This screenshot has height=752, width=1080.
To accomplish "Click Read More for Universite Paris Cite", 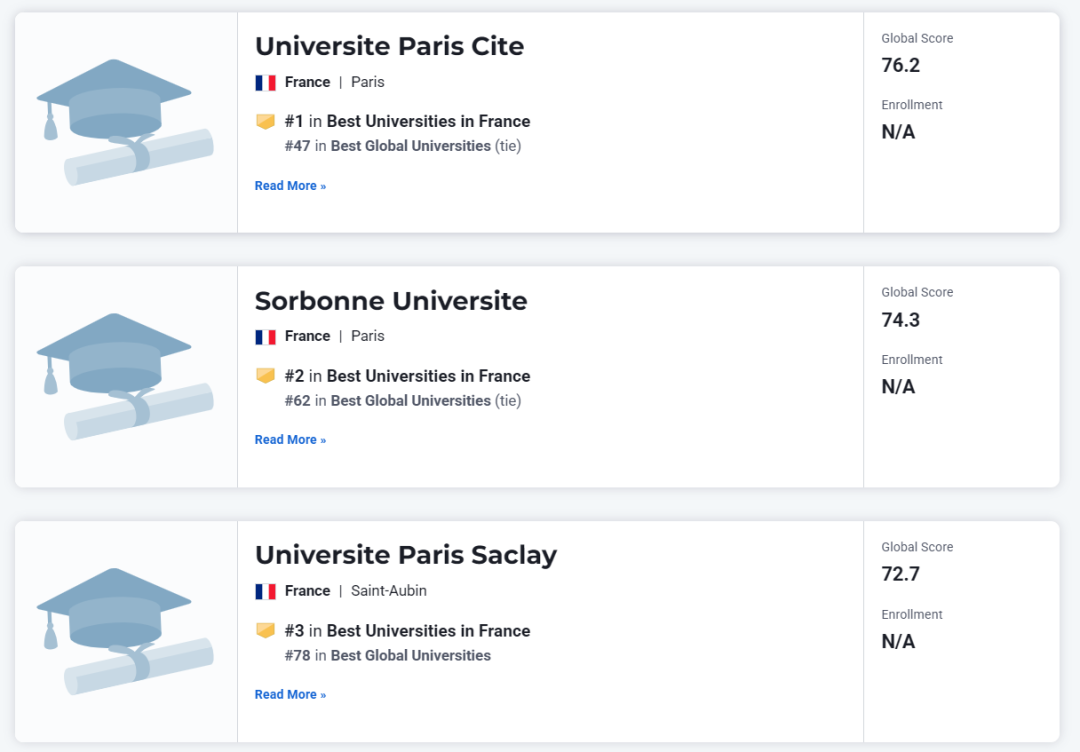I will tap(290, 186).
